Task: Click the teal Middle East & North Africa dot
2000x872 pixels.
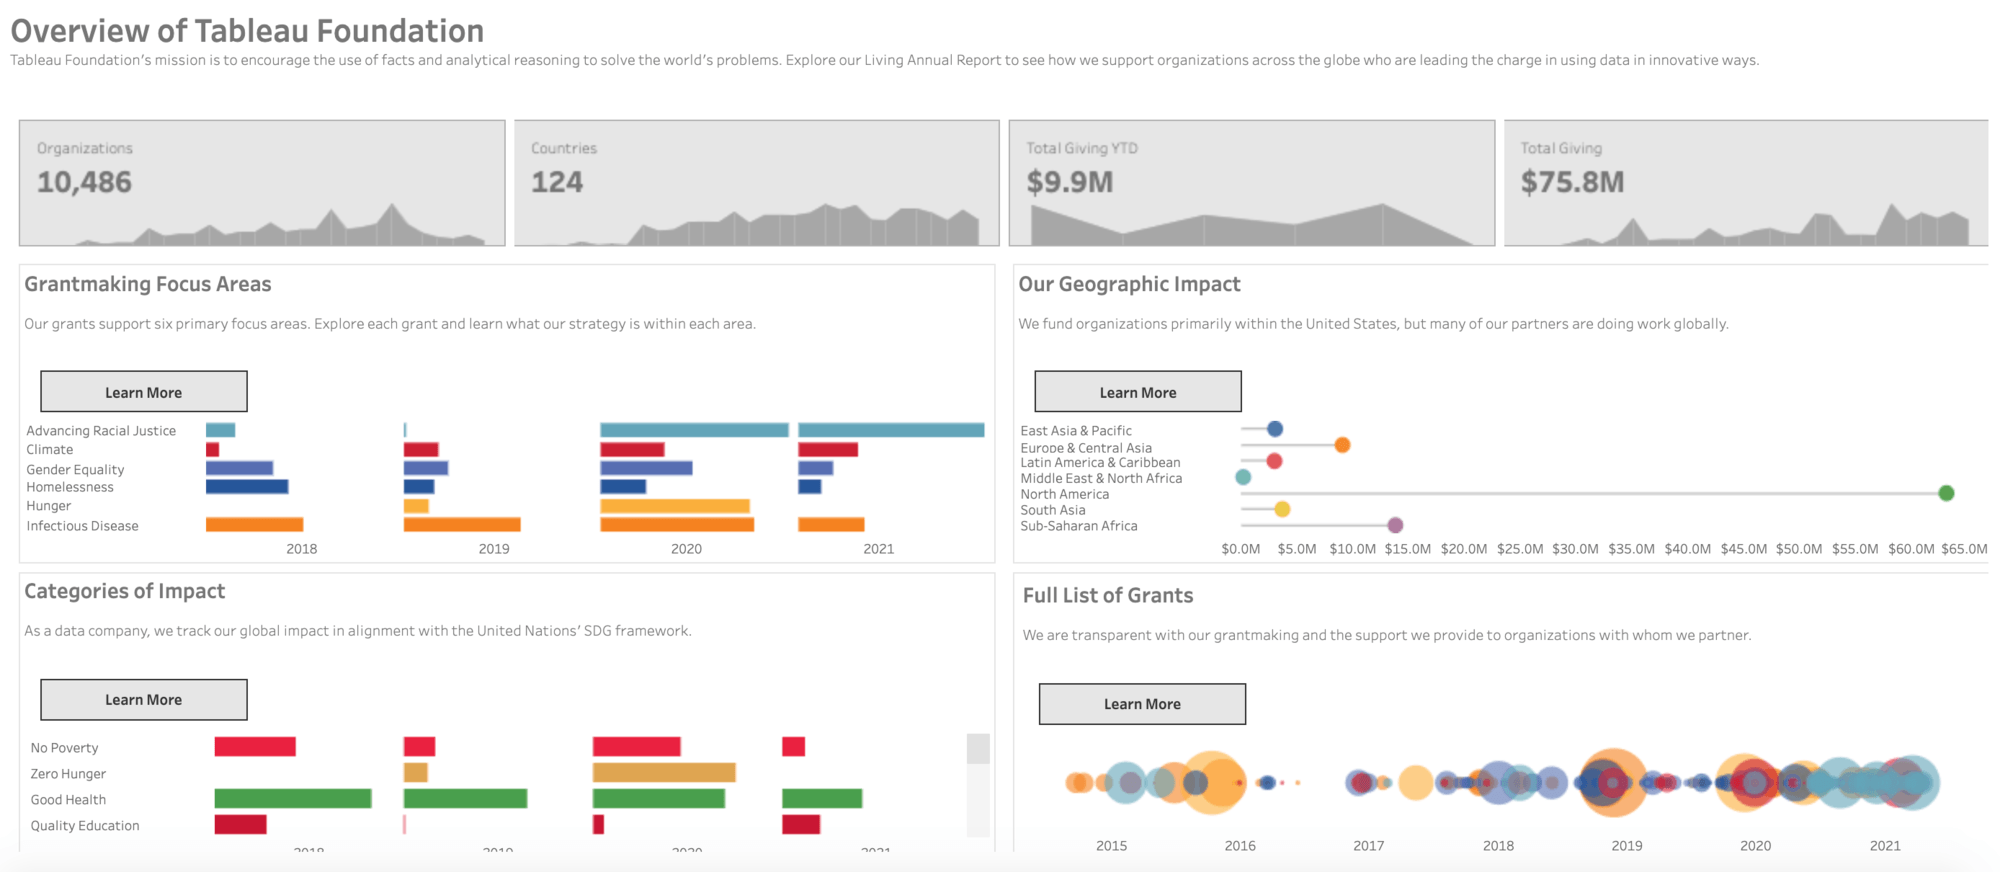Action: click(x=1243, y=477)
